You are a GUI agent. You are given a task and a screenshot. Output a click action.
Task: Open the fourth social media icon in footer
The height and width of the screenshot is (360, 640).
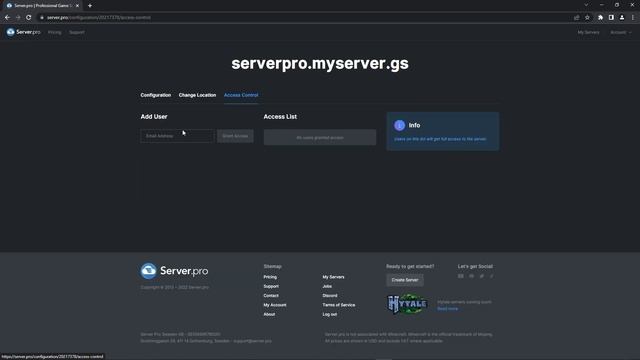pos(491,276)
